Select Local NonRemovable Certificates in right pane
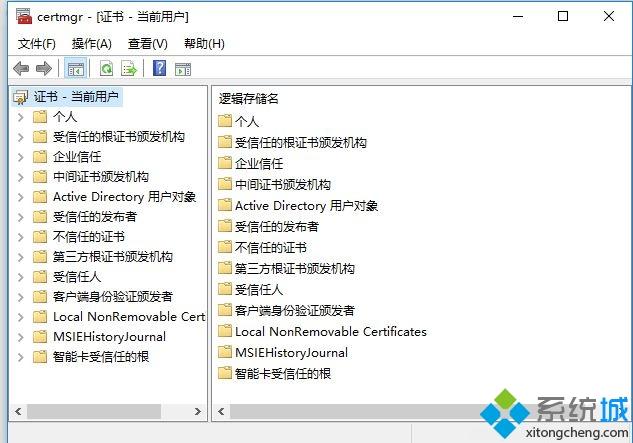This screenshot has height=443, width=633. click(331, 332)
